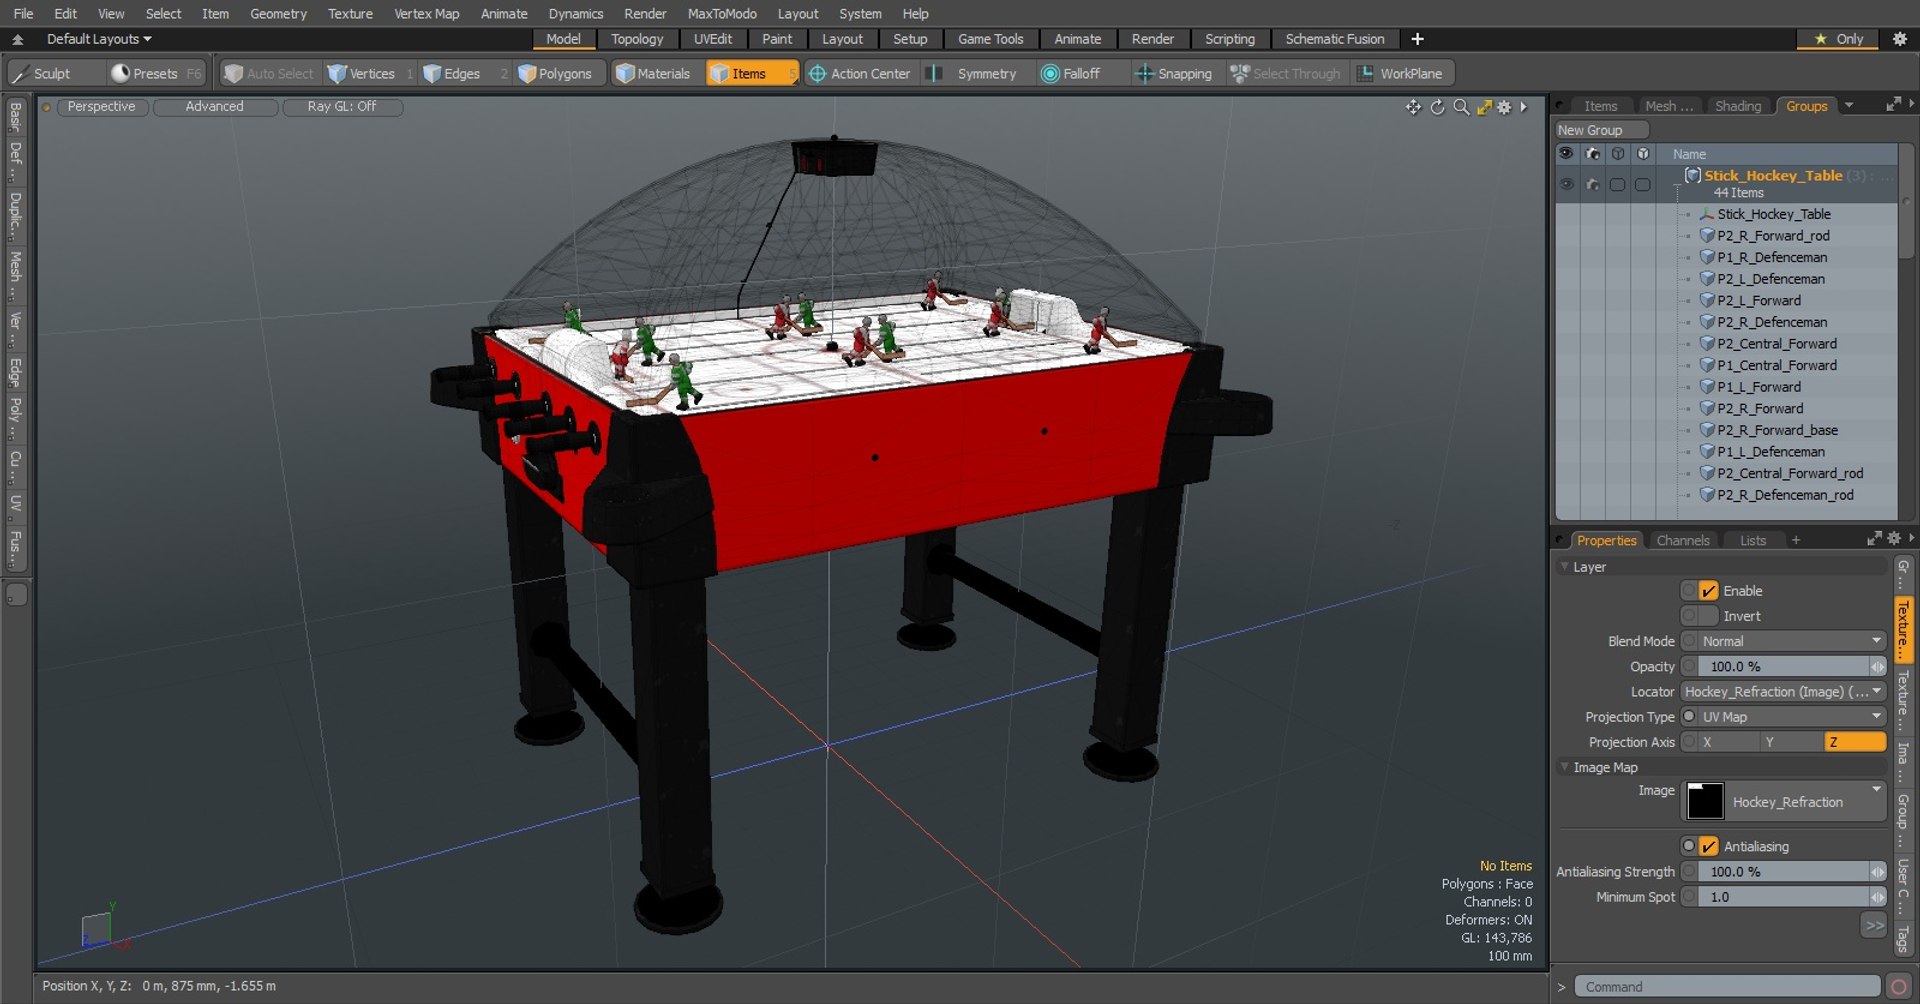Click the Ray GL: Off button
This screenshot has width=1920, height=1004.
point(342,107)
